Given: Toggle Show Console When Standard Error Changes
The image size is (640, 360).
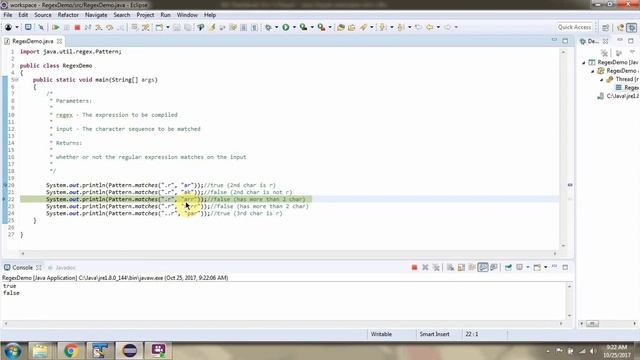Looking at the screenshot, I should point(493,267).
